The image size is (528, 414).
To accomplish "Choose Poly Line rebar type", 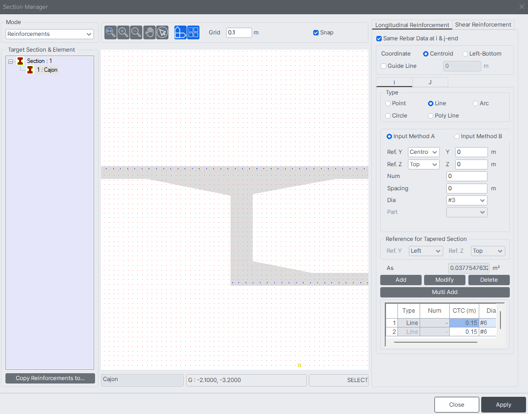I will [430, 116].
